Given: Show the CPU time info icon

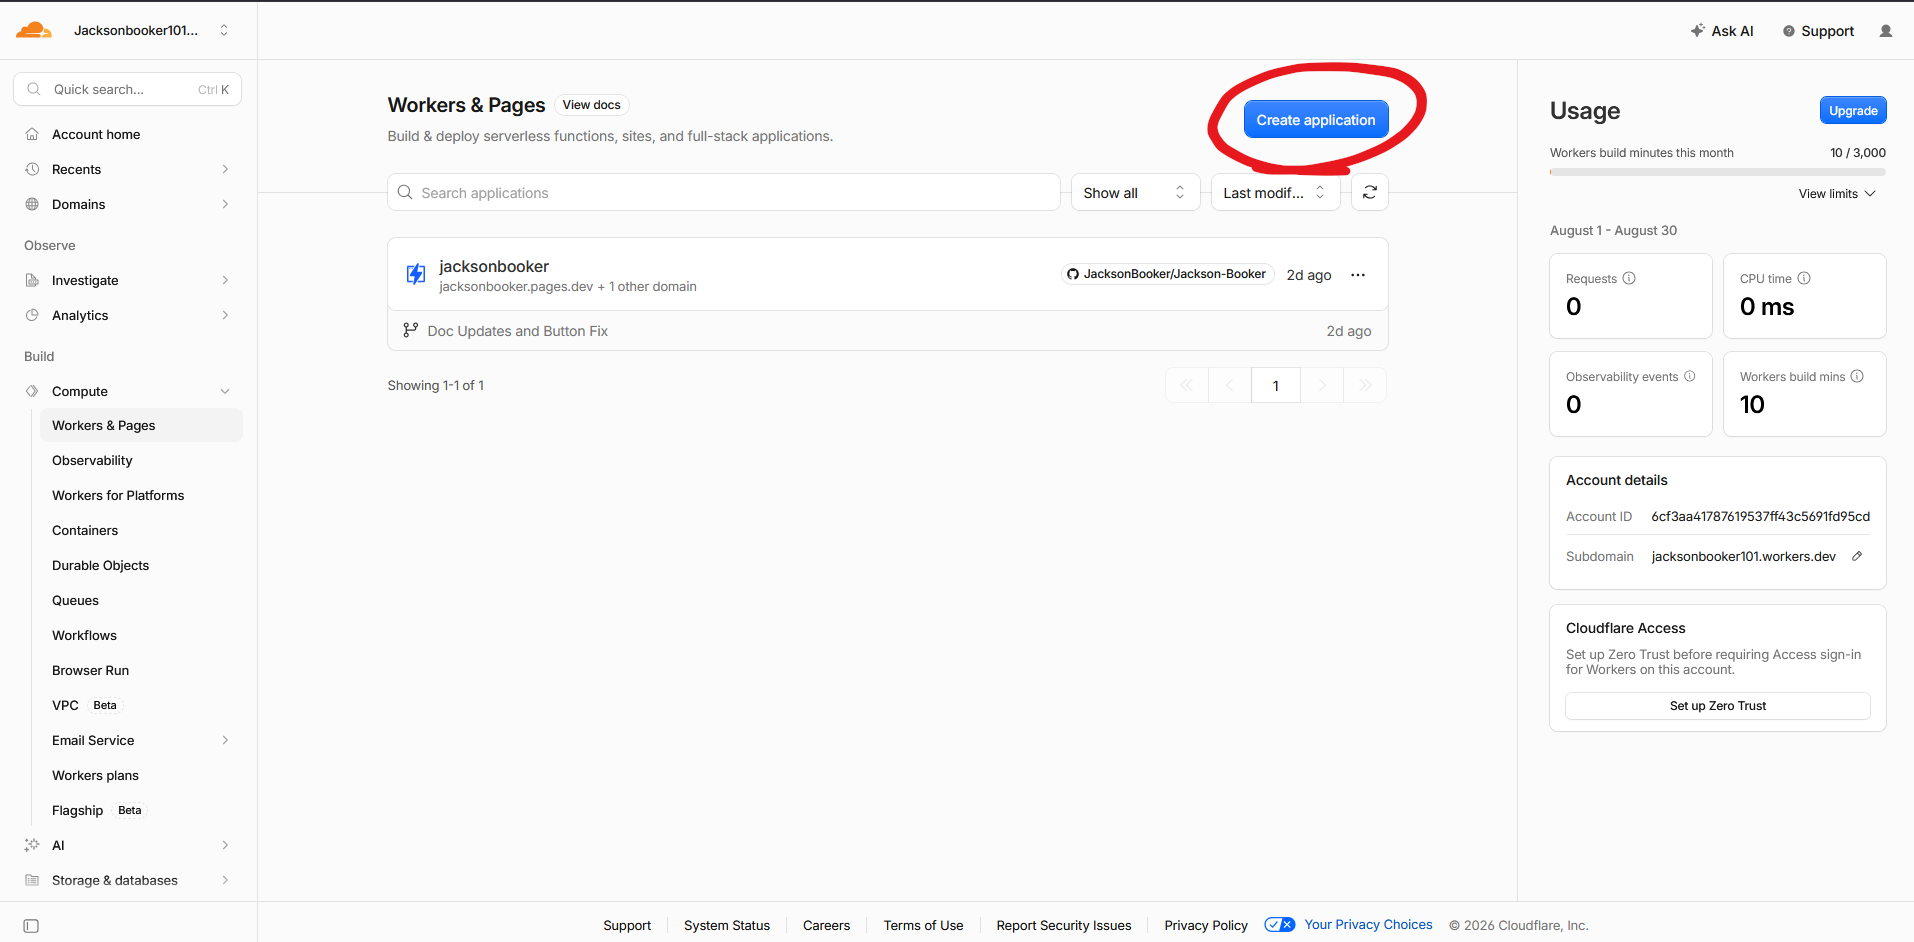Looking at the screenshot, I should (x=1804, y=278).
